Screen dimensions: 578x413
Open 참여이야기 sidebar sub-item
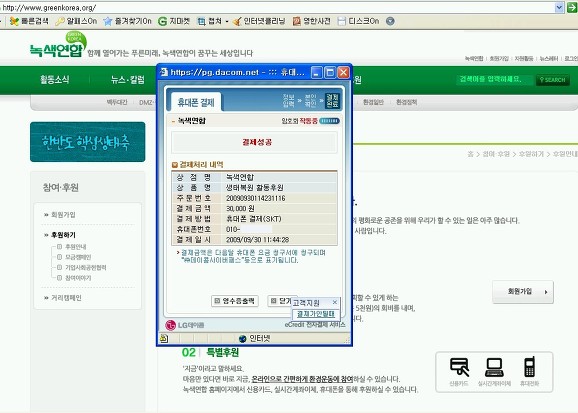(78, 278)
